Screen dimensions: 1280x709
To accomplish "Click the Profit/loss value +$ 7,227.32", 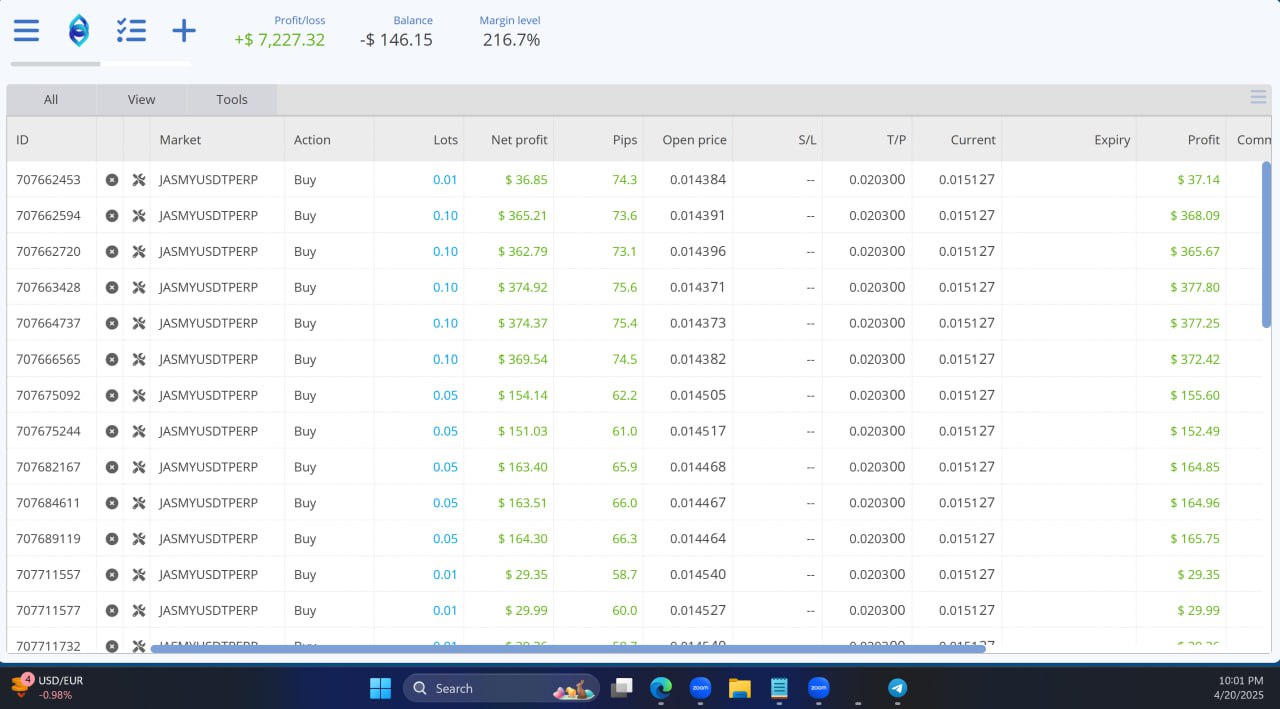I will coord(279,40).
